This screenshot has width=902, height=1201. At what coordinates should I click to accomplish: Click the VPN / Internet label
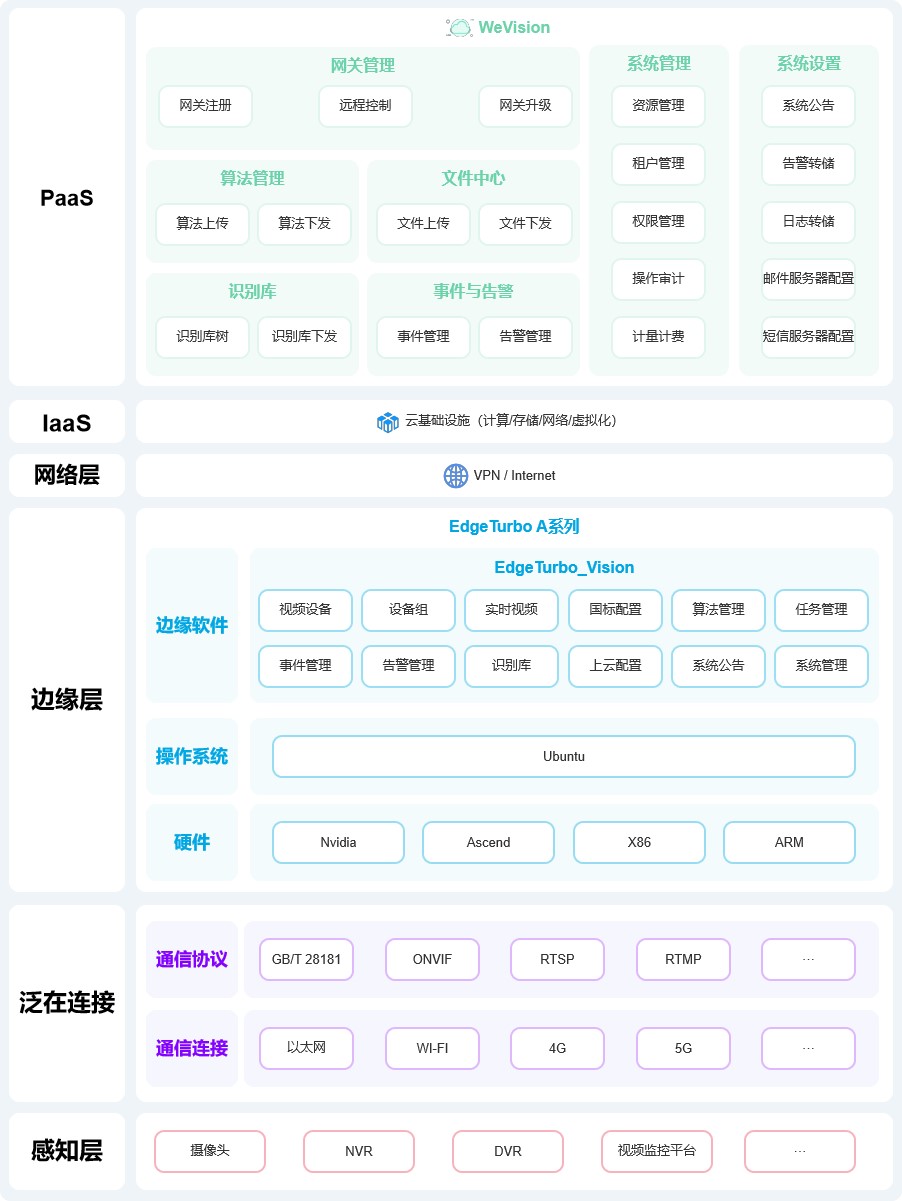pyautogui.click(x=514, y=476)
